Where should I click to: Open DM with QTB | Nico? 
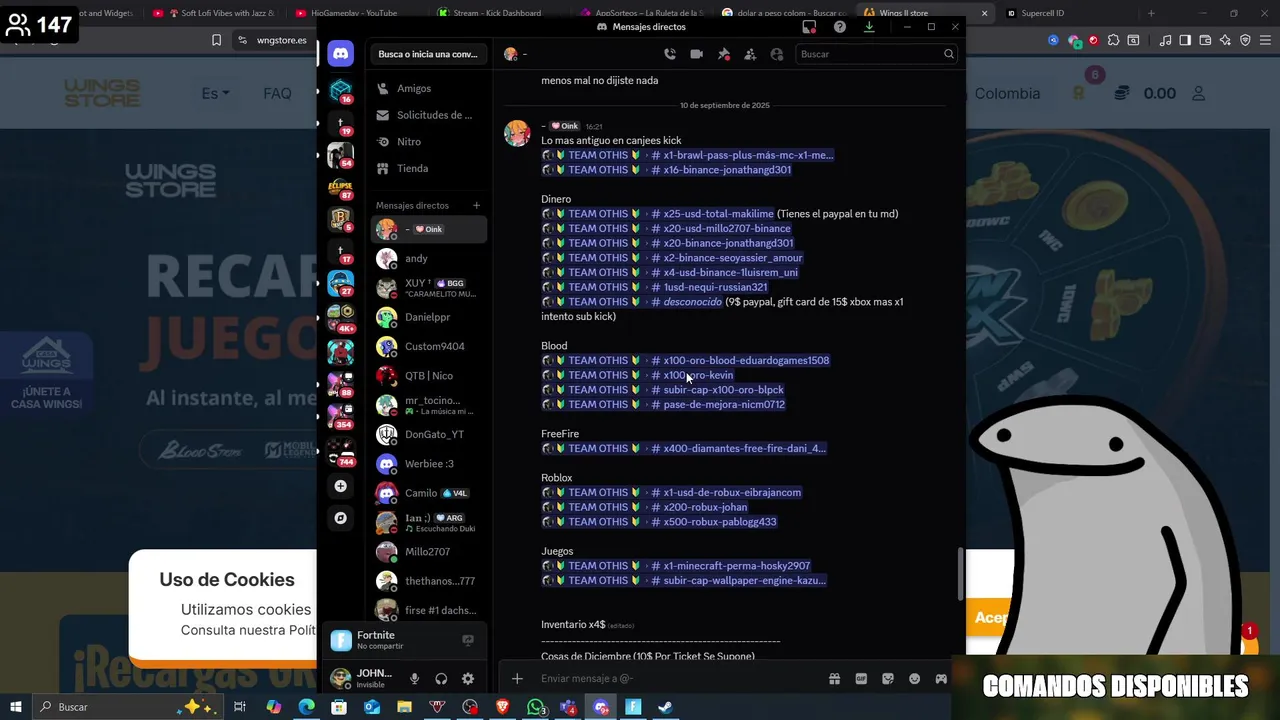[x=427, y=376]
